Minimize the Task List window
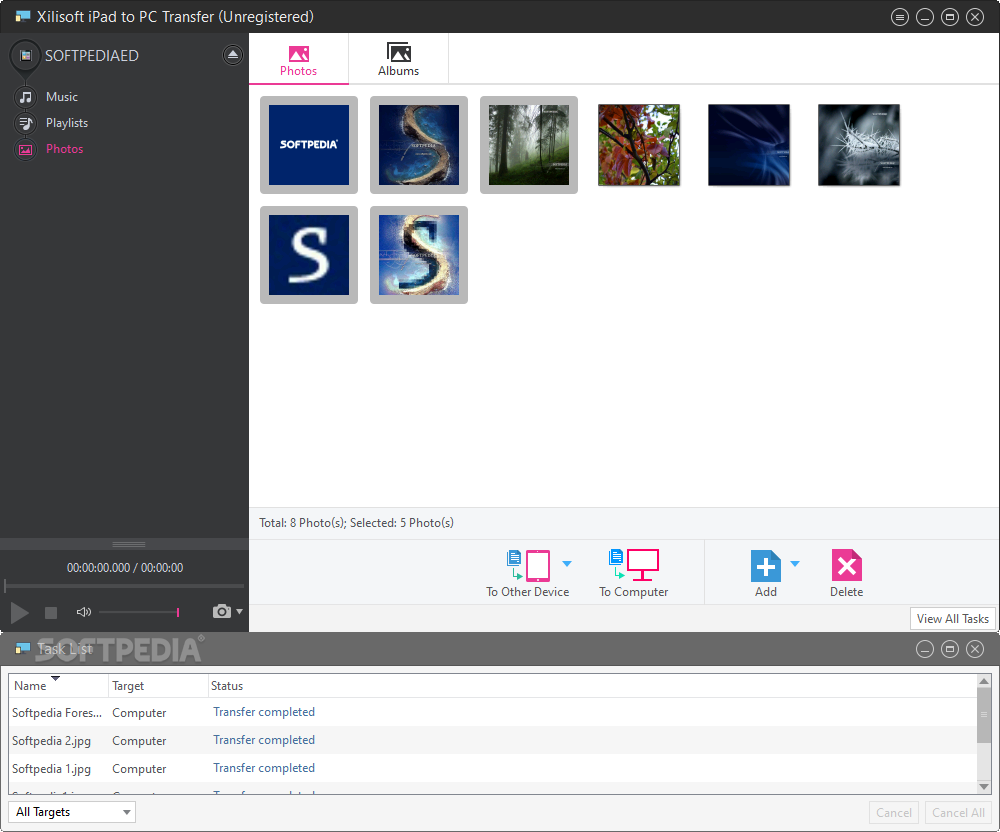Viewport: 1000px width, 832px height. (924, 649)
